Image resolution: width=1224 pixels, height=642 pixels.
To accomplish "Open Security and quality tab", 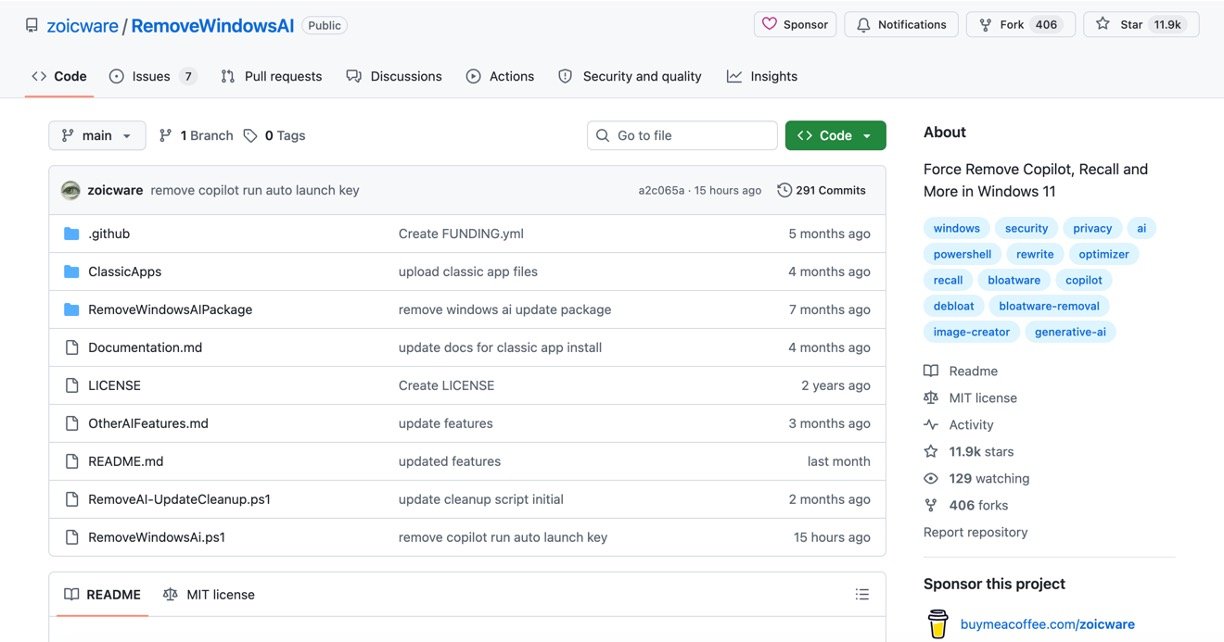I will pos(630,76).
